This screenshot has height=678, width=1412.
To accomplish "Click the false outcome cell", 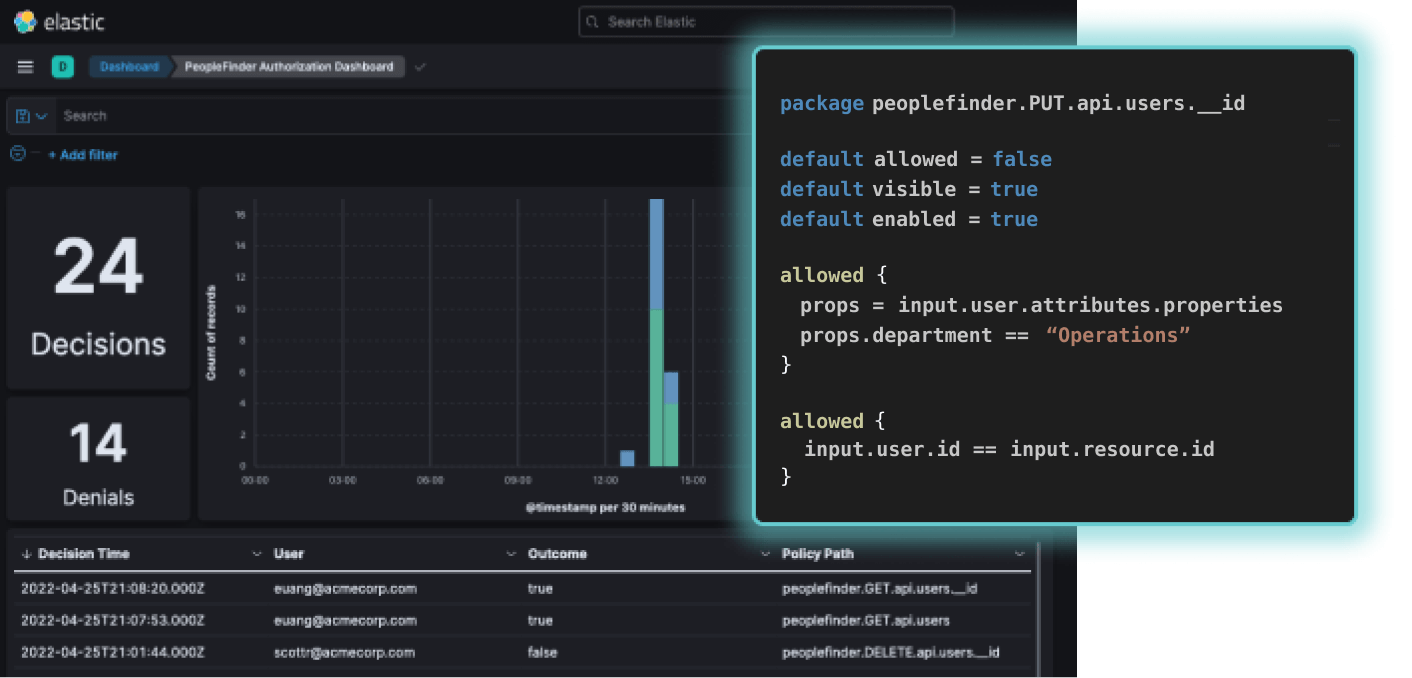I will coord(542,653).
